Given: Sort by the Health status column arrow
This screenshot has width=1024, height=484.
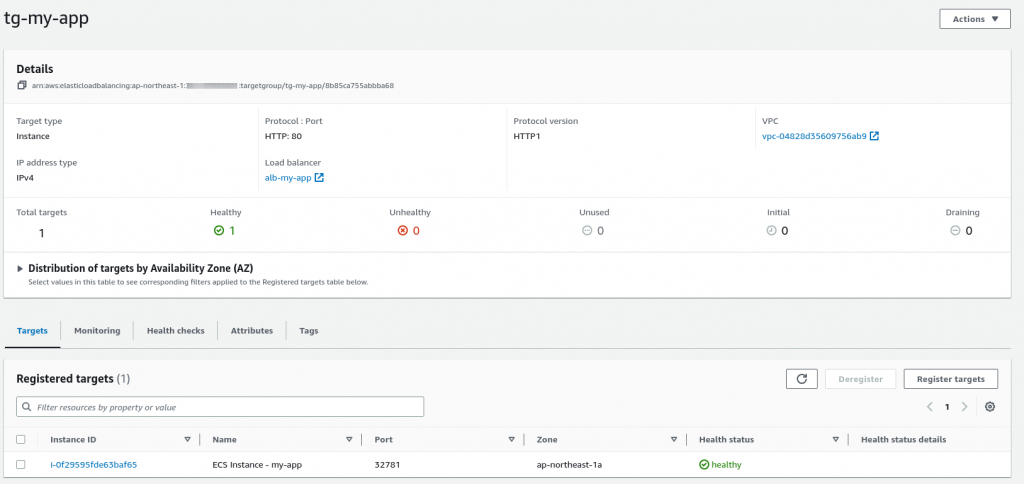Looking at the screenshot, I should (x=835, y=440).
